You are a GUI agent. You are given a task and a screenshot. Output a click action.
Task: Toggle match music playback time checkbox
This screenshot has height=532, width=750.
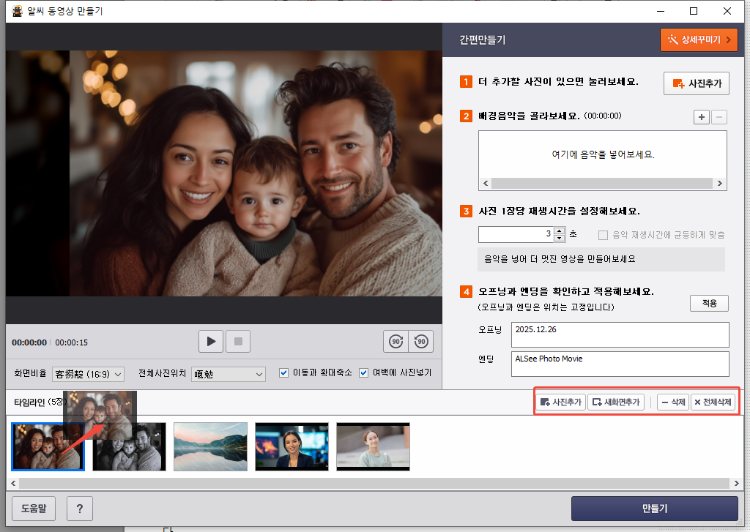603,235
